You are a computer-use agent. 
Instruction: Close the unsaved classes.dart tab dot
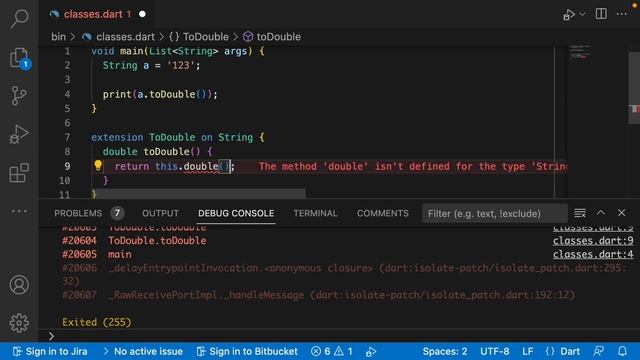142,14
